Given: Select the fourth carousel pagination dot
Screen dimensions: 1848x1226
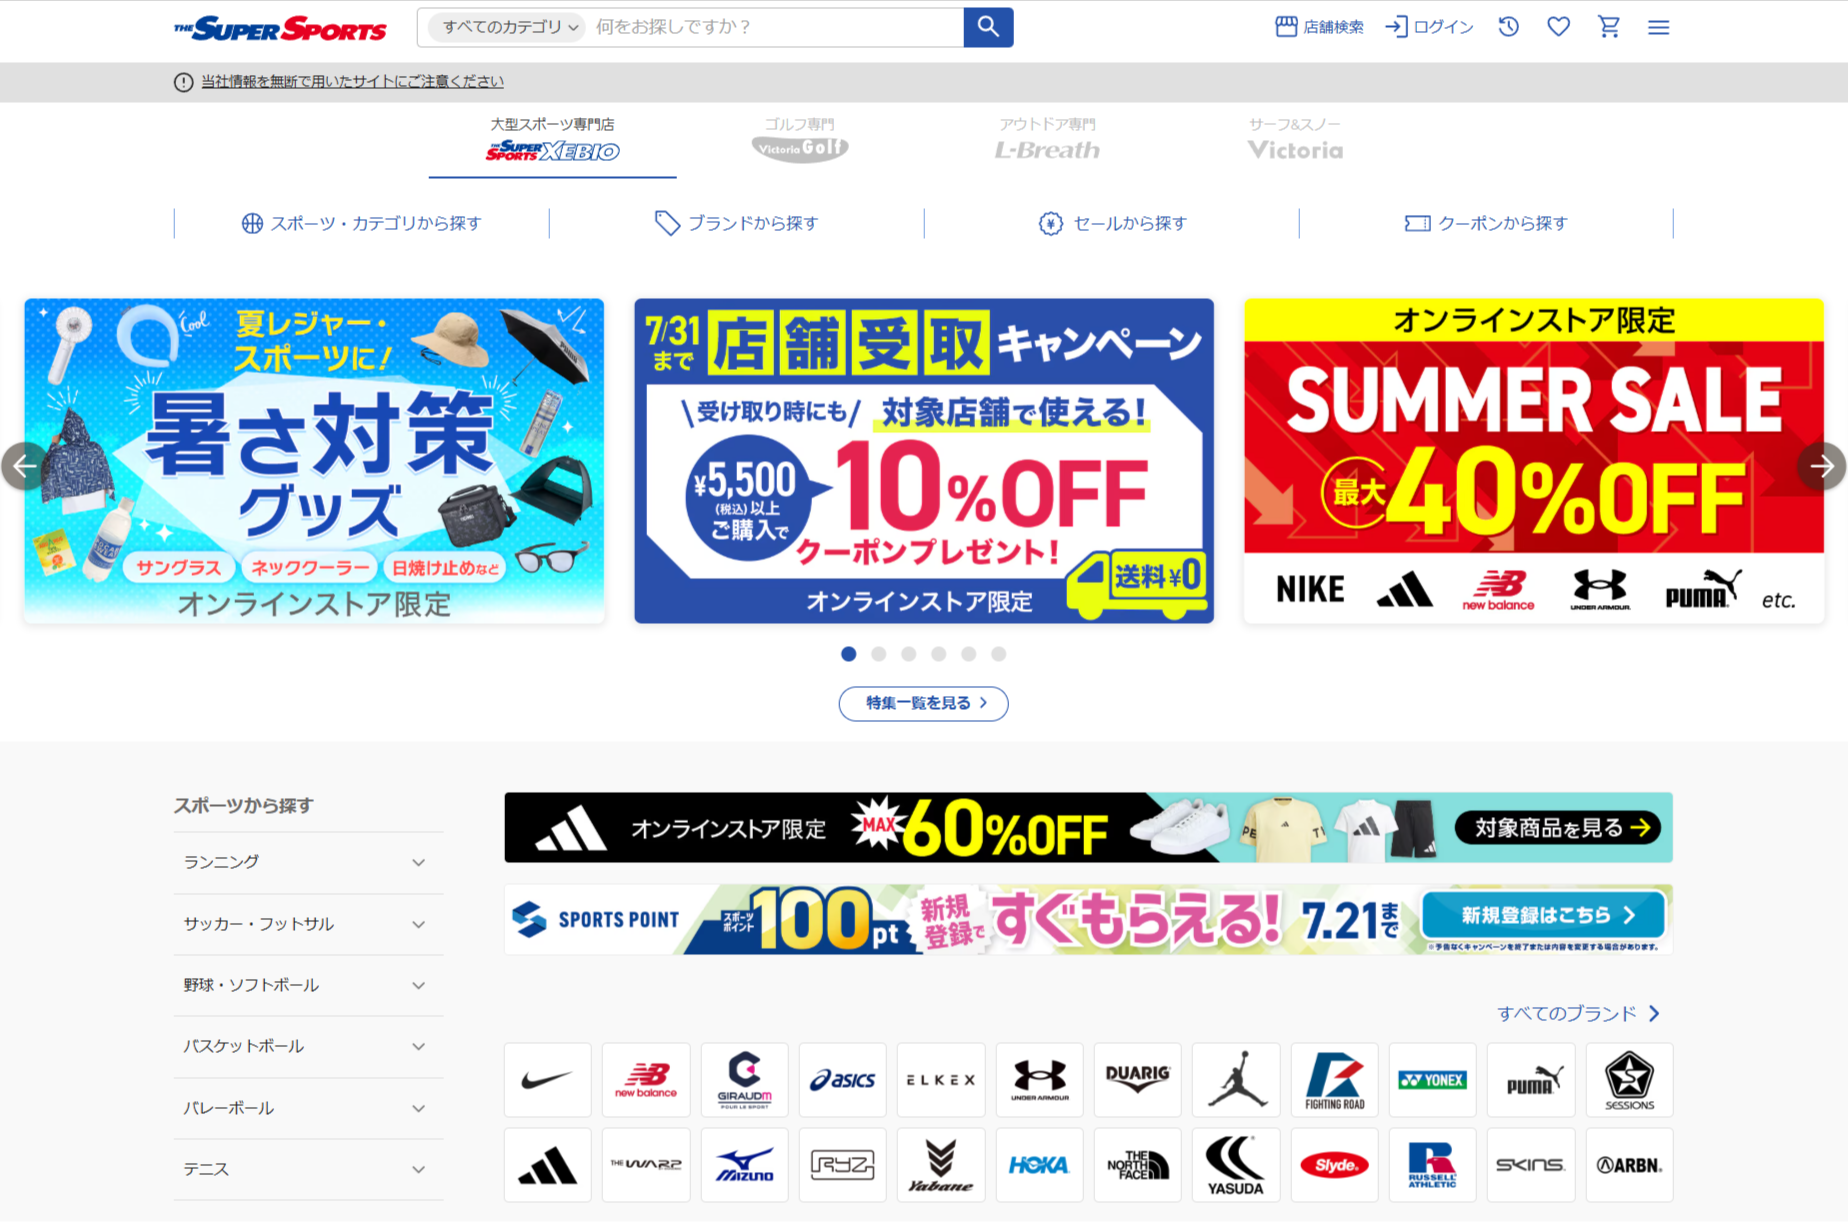Looking at the screenshot, I should pos(939,654).
